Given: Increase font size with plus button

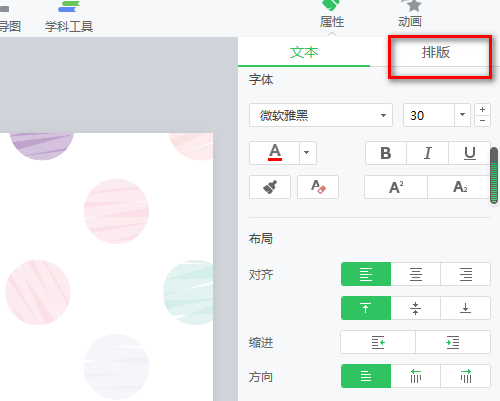Looking at the screenshot, I should point(482,109).
